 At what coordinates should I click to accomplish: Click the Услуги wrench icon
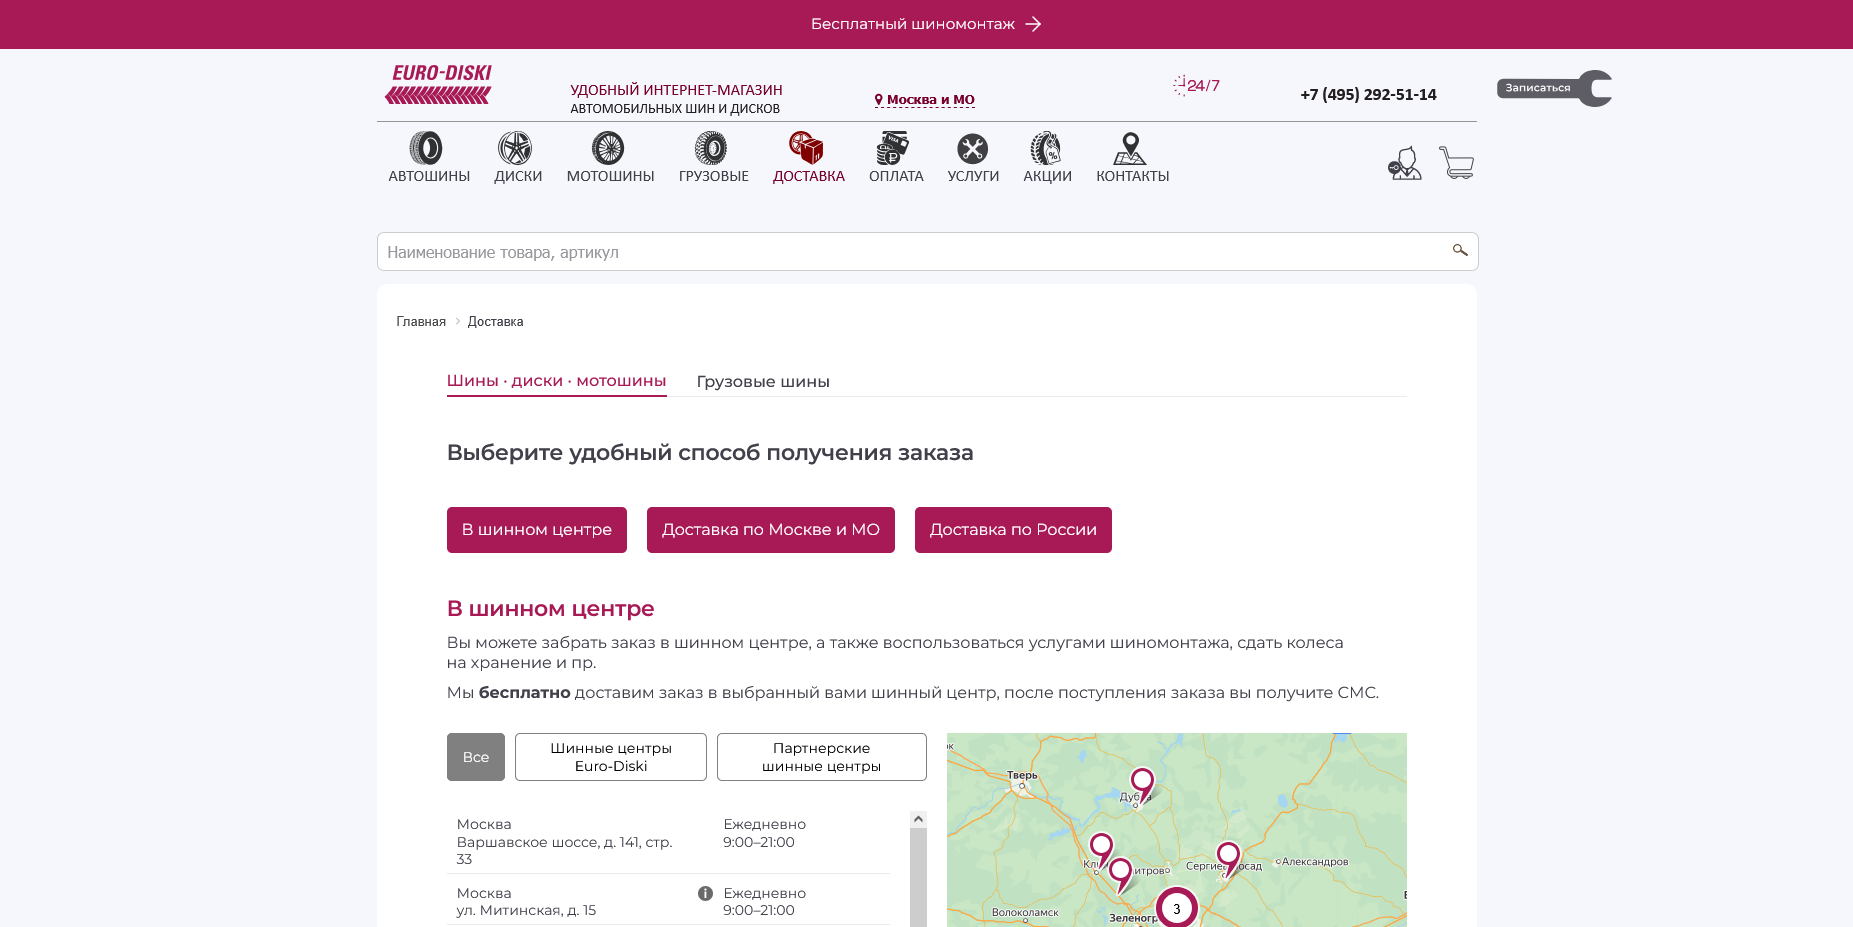972,148
